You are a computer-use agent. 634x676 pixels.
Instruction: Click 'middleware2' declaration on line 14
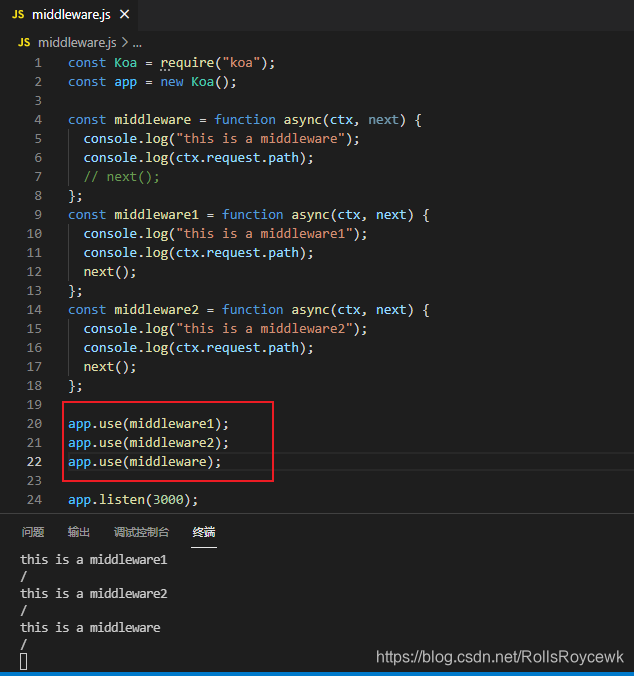tap(156, 310)
